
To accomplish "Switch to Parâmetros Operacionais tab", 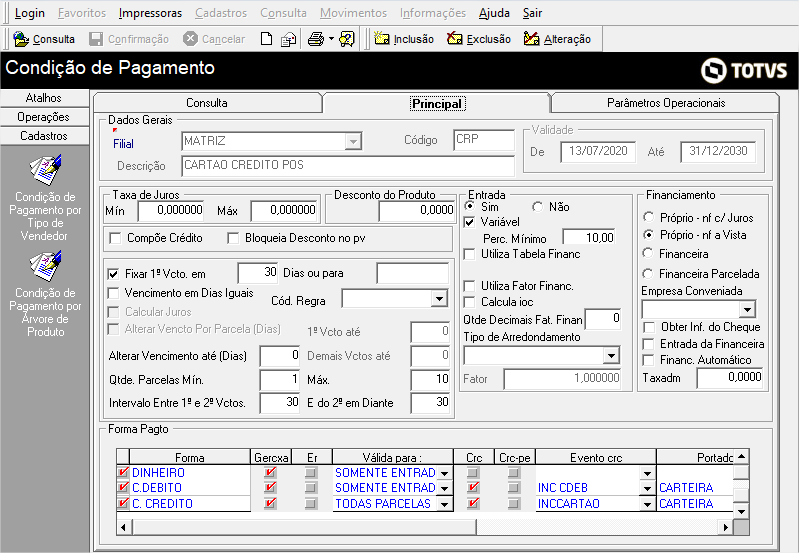I will [666, 102].
